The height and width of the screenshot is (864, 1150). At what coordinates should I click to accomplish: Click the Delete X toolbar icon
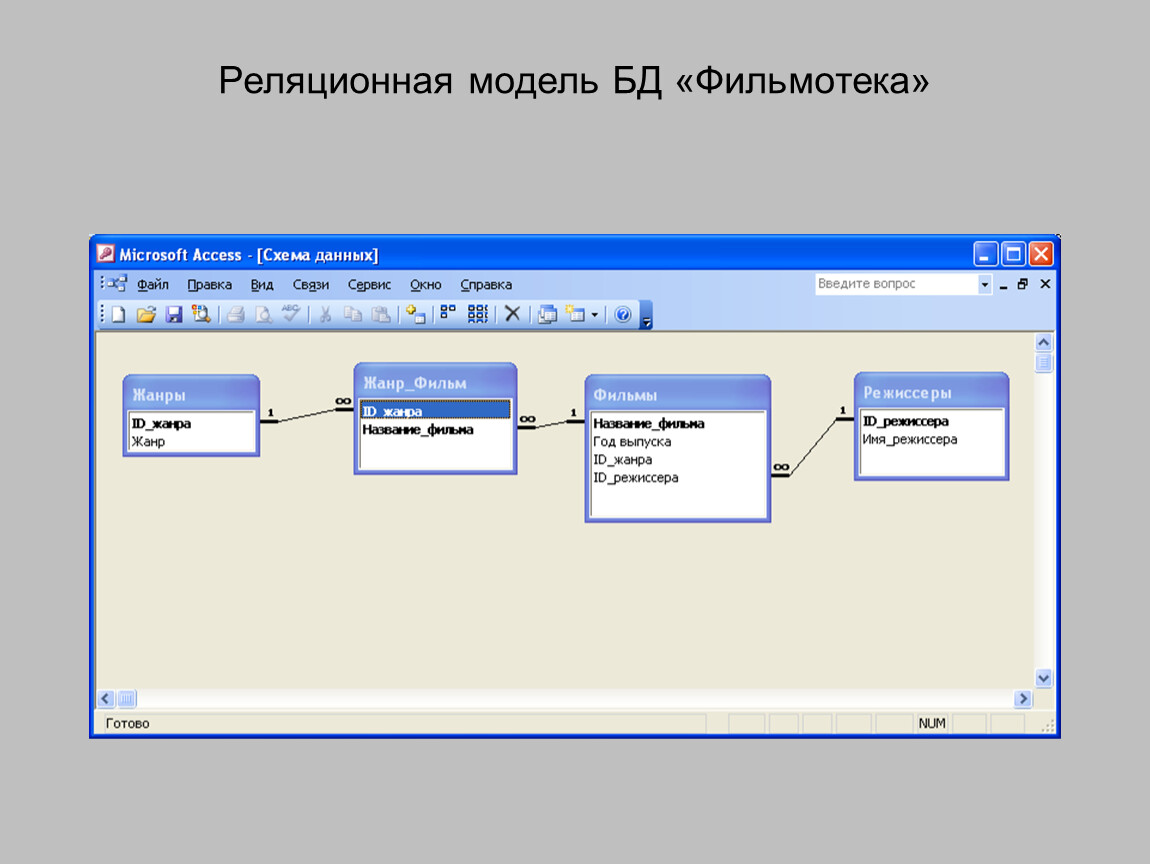[512, 314]
